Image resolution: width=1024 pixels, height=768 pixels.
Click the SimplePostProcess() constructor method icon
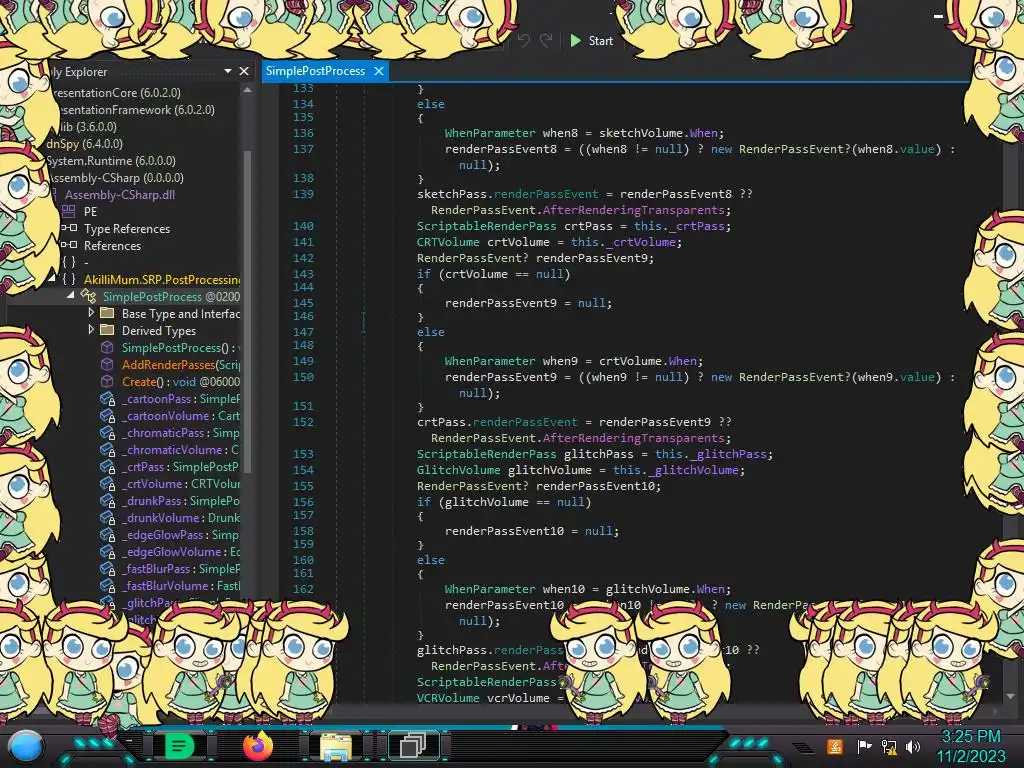click(107, 347)
